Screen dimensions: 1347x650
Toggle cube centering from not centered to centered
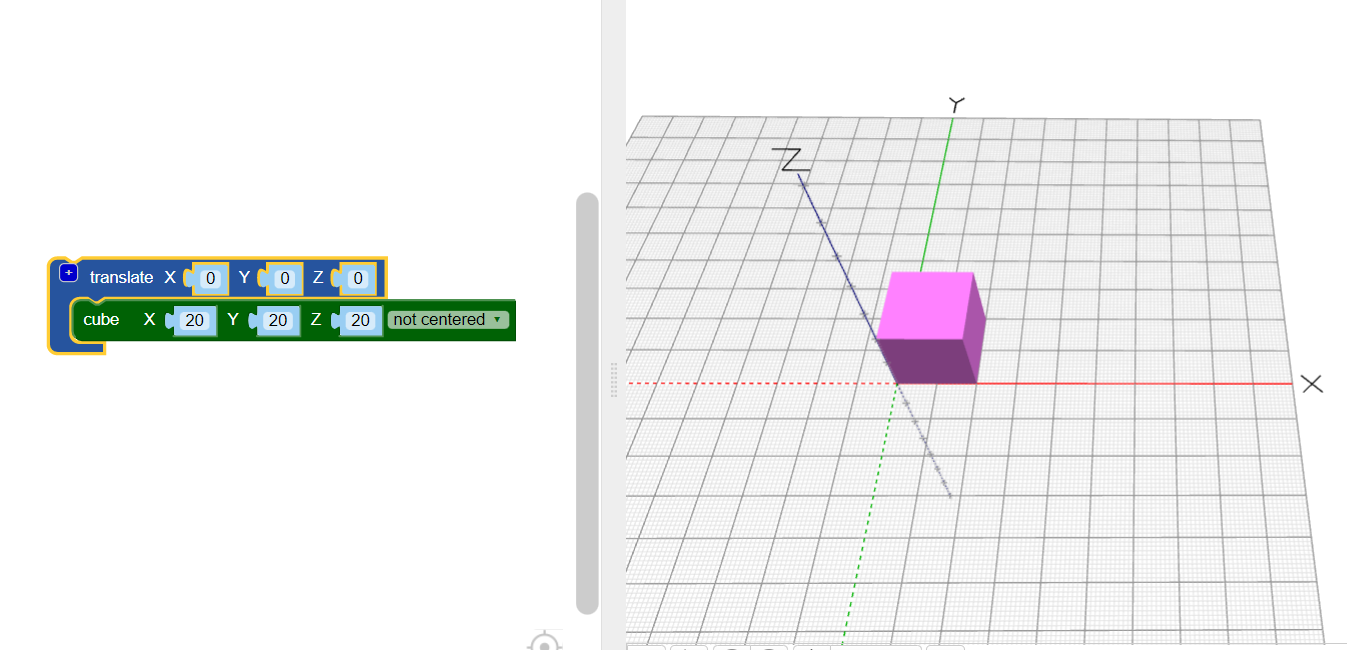coord(447,319)
